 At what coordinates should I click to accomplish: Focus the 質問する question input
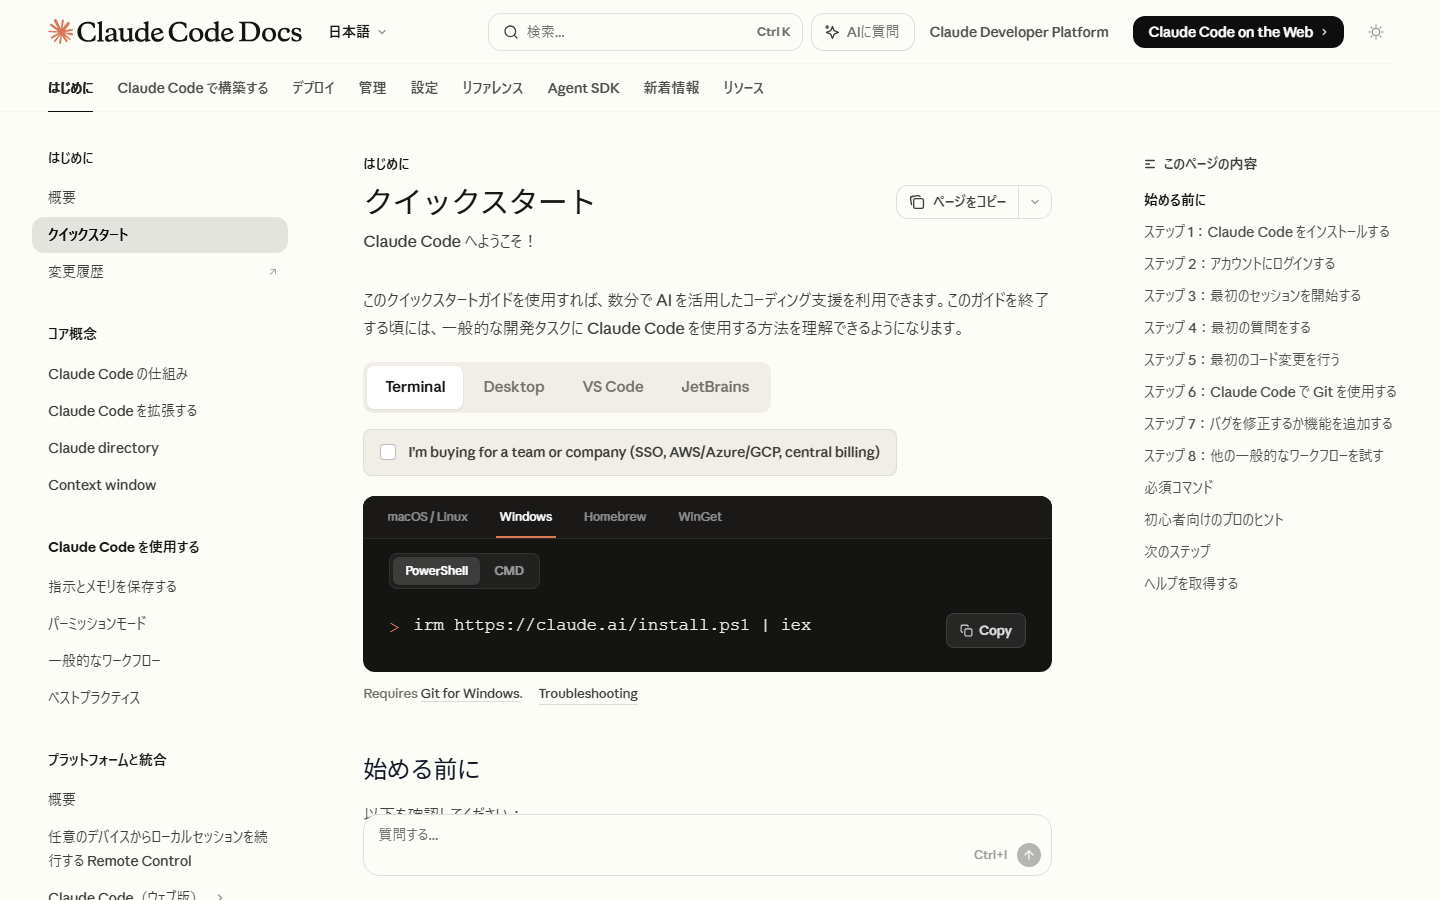tap(707, 845)
